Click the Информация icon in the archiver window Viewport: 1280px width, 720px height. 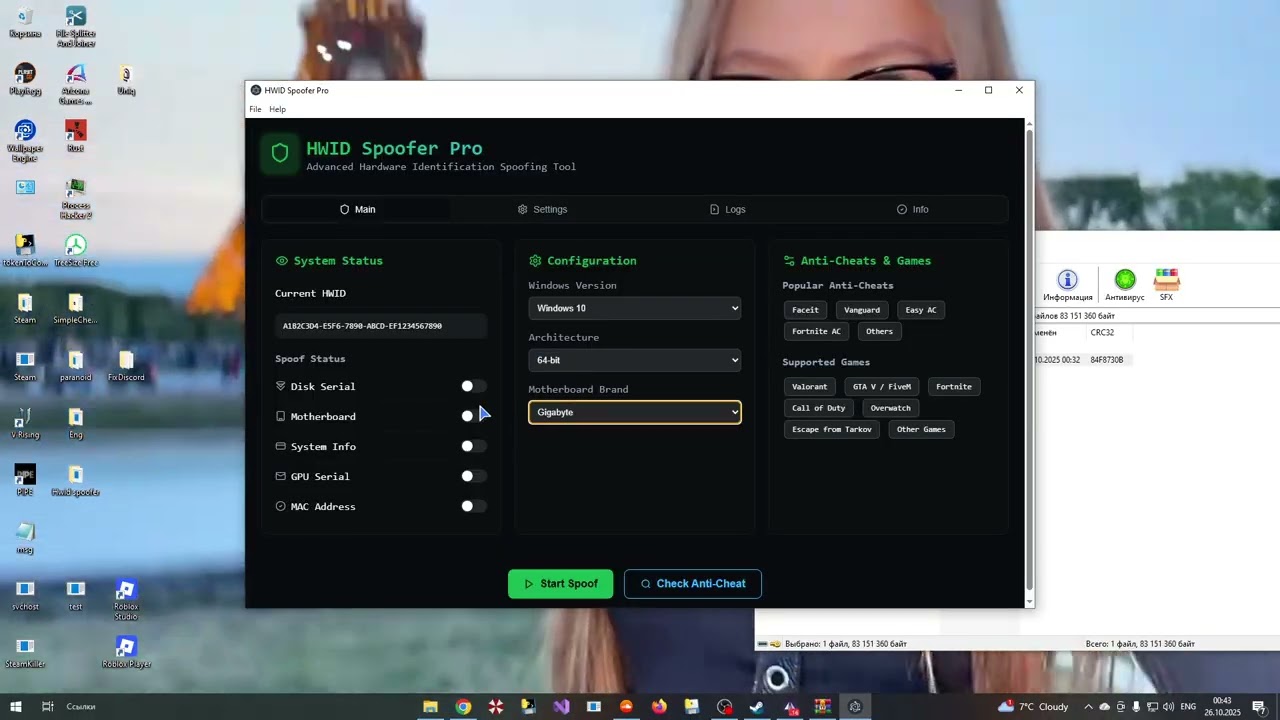pos(1068,285)
